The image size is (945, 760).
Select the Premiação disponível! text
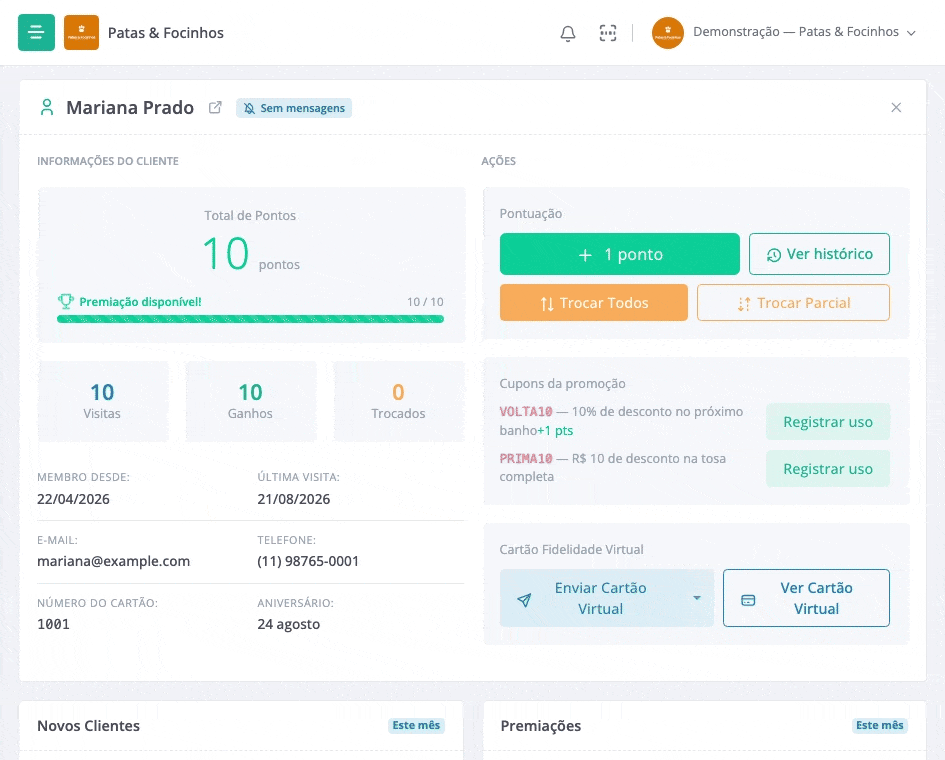coord(140,302)
